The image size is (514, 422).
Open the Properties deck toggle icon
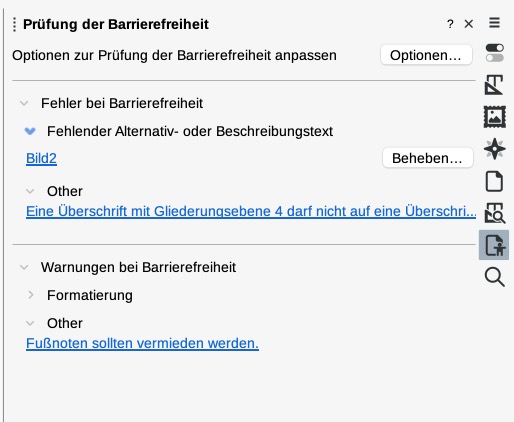click(x=494, y=53)
